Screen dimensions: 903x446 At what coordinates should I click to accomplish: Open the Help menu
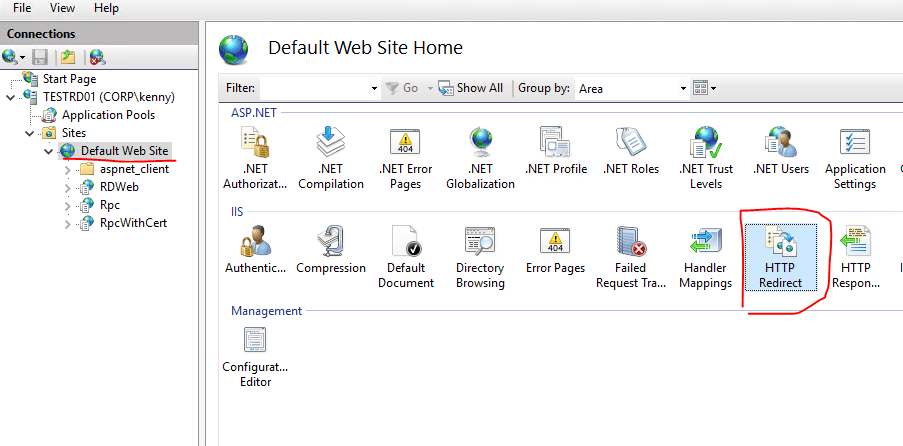point(106,8)
